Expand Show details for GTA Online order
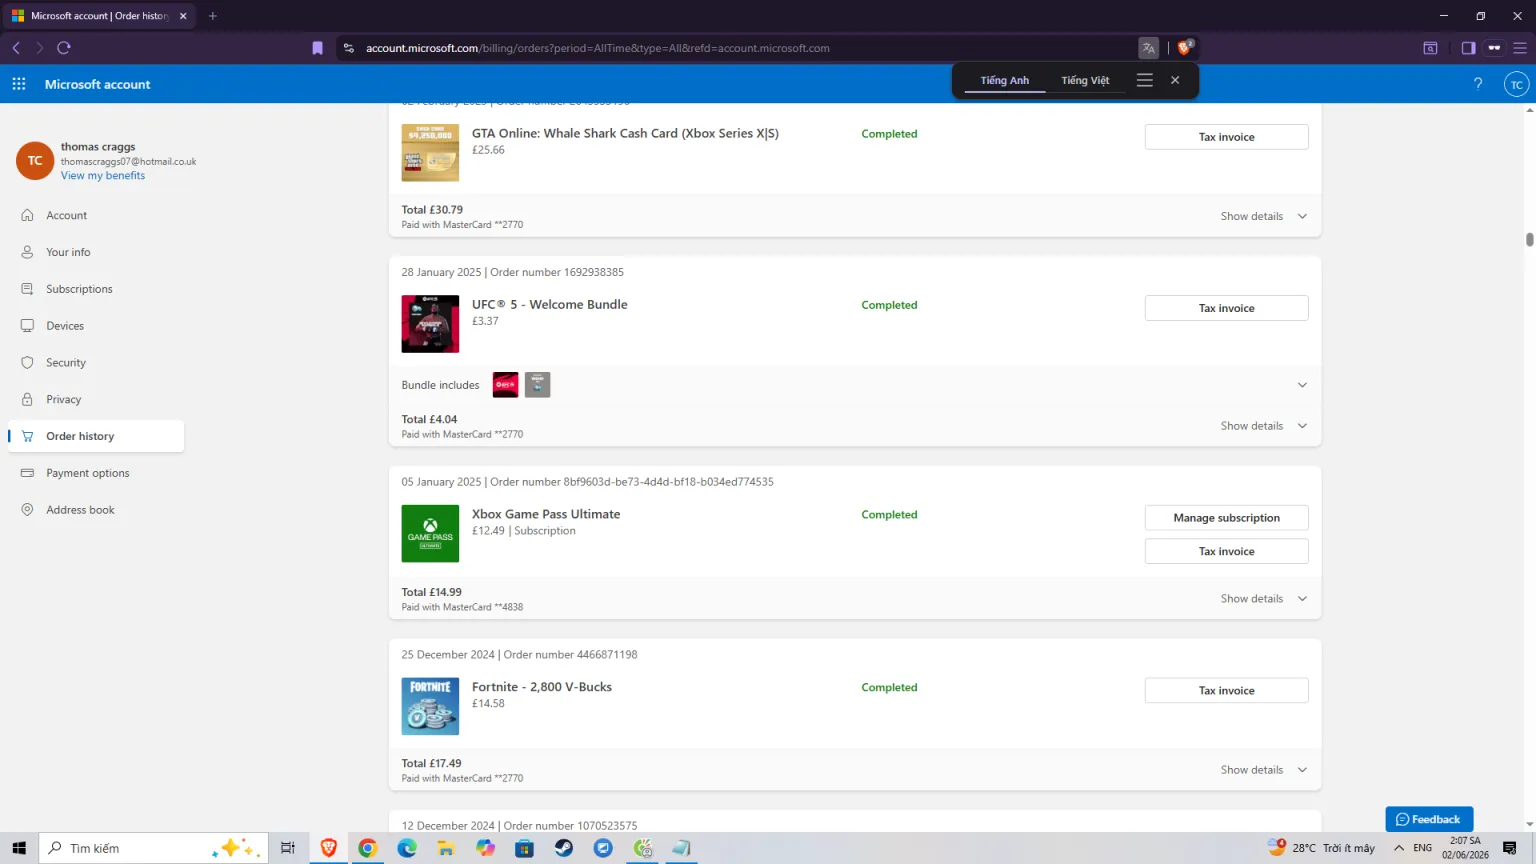Viewport: 1536px width, 864px height. (1263, 216)
